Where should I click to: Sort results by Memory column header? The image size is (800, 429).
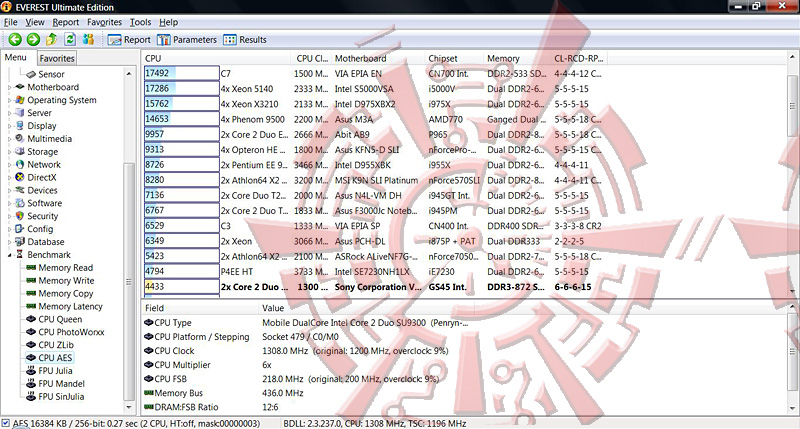(x=517, y=58)
